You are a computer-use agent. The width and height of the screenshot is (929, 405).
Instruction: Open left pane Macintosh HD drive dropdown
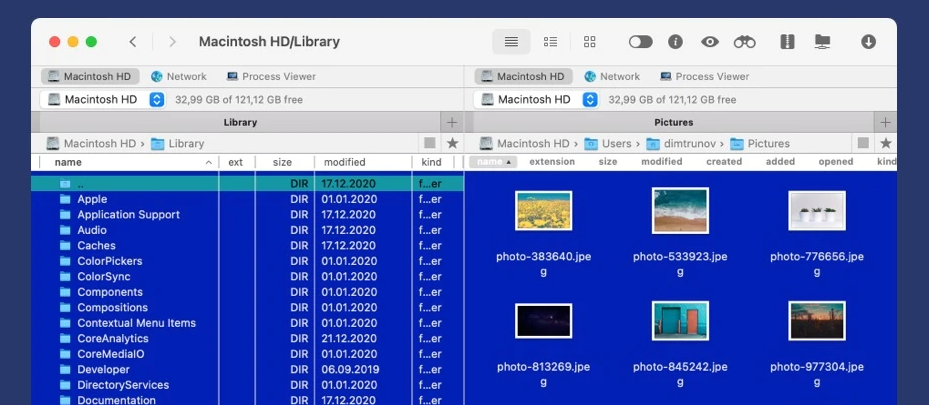156,99
